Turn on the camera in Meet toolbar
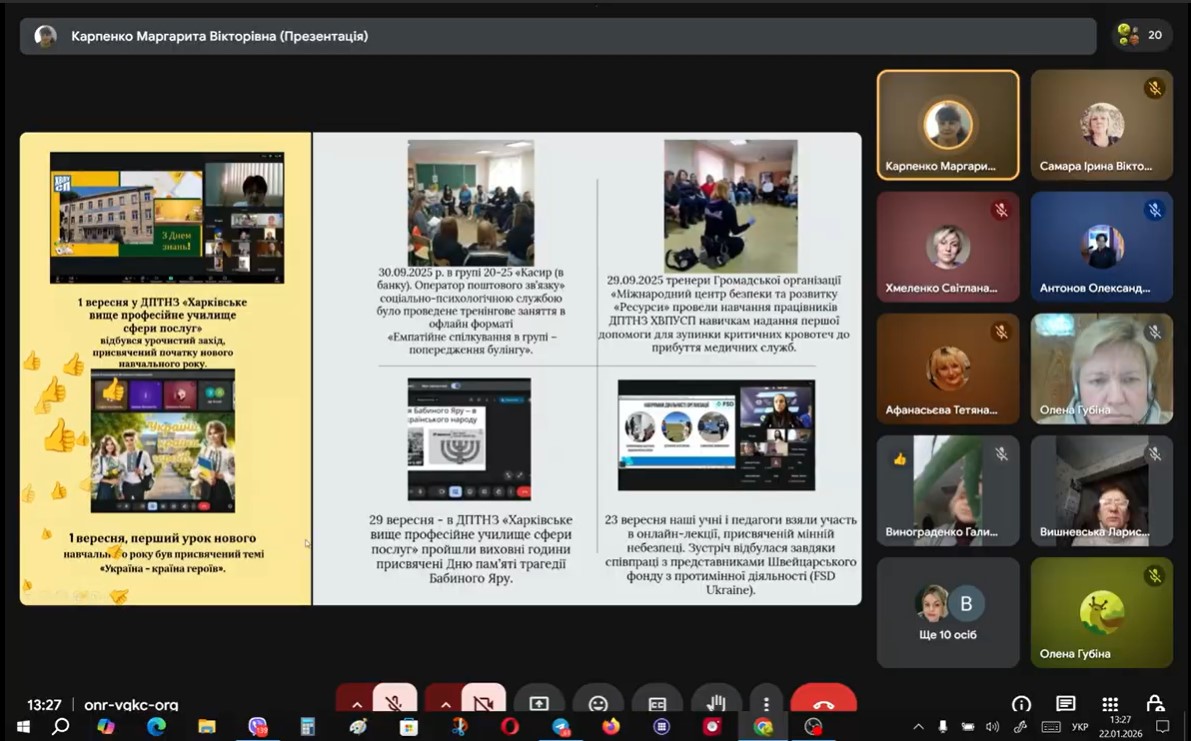The width and height of the screenshot is (1191, 741). click(483, 702)
